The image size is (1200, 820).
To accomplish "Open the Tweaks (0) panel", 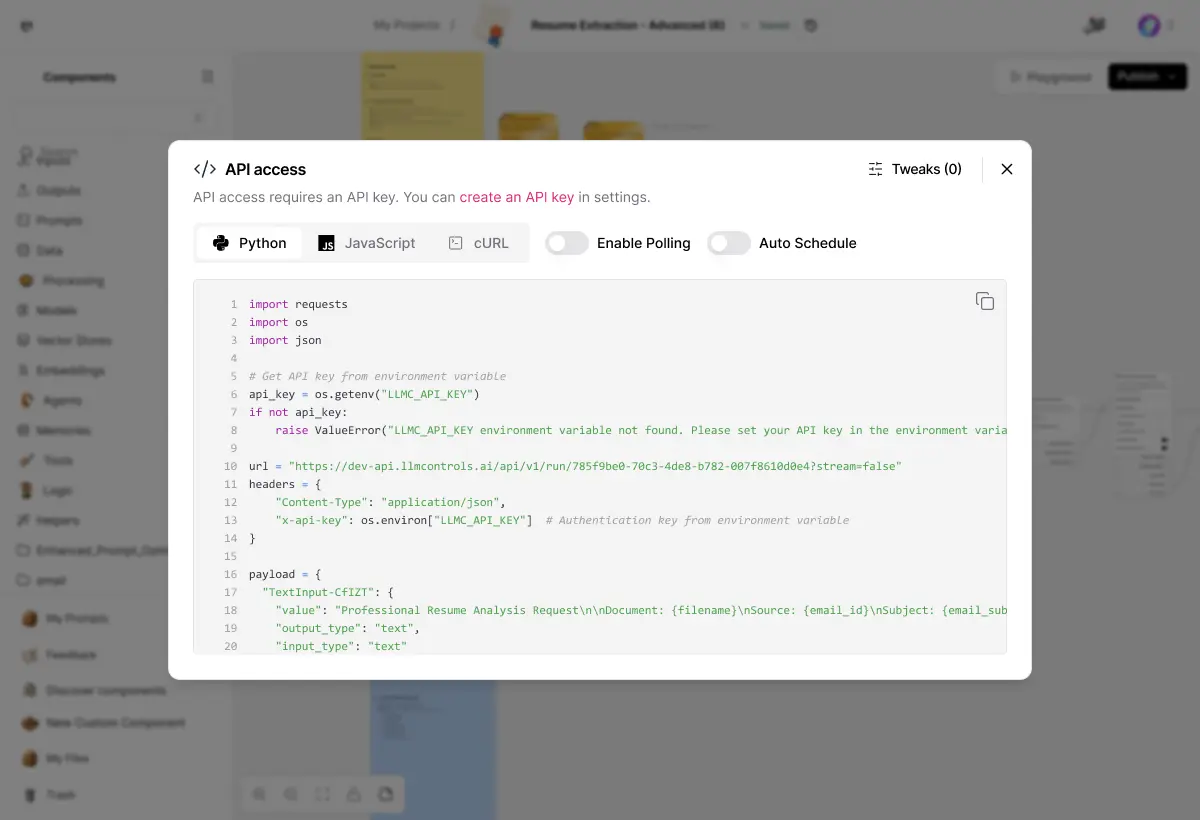I will [x=915, y=169].
